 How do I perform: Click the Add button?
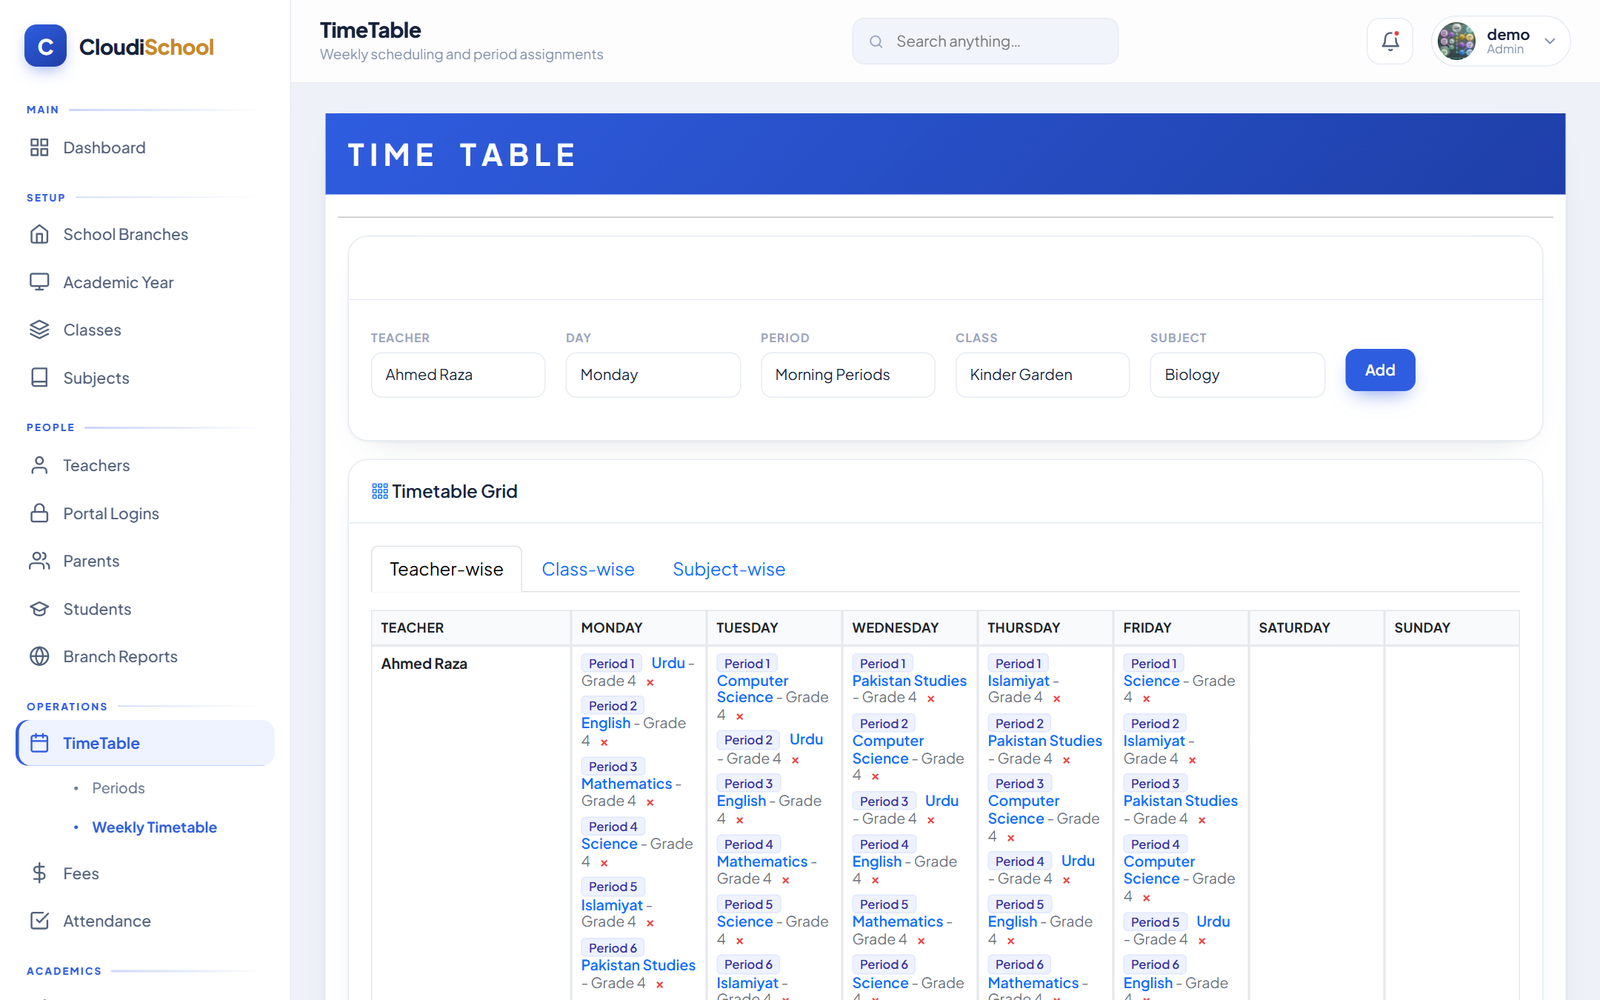[1380, 370]
